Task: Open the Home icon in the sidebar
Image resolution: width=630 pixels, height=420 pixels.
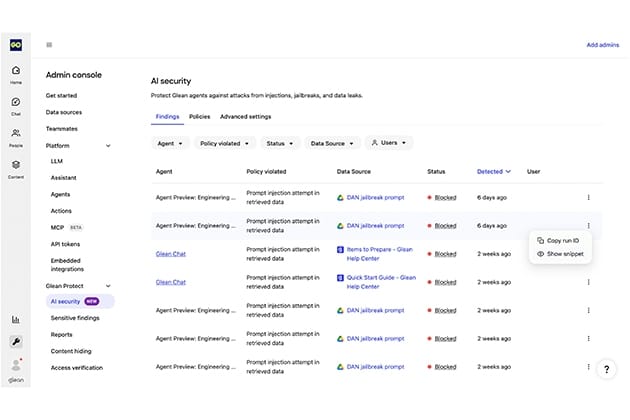Action: click(15, 72)
